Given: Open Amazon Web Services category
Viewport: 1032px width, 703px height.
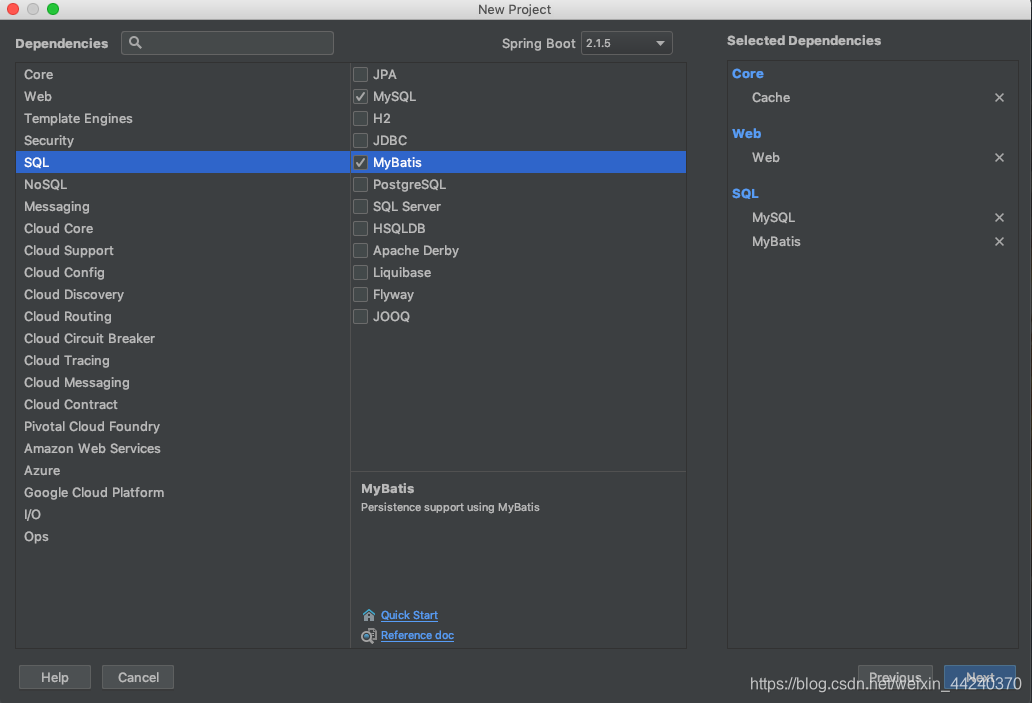Looking at the screenshot, I should [x=183, y=448].
